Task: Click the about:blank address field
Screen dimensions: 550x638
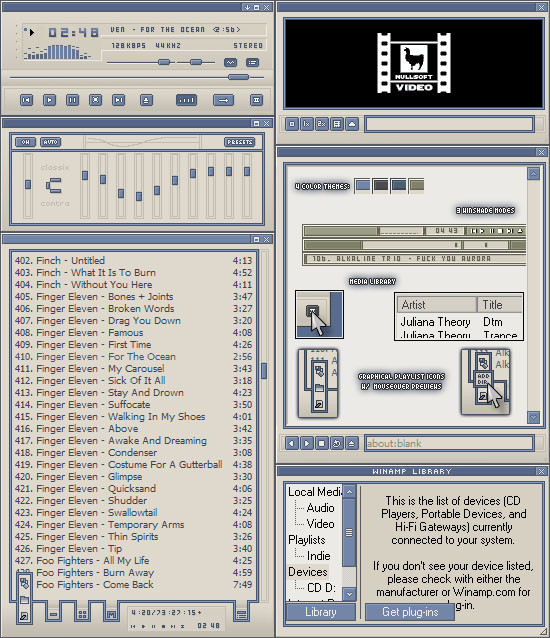Action: pos(449,443)
